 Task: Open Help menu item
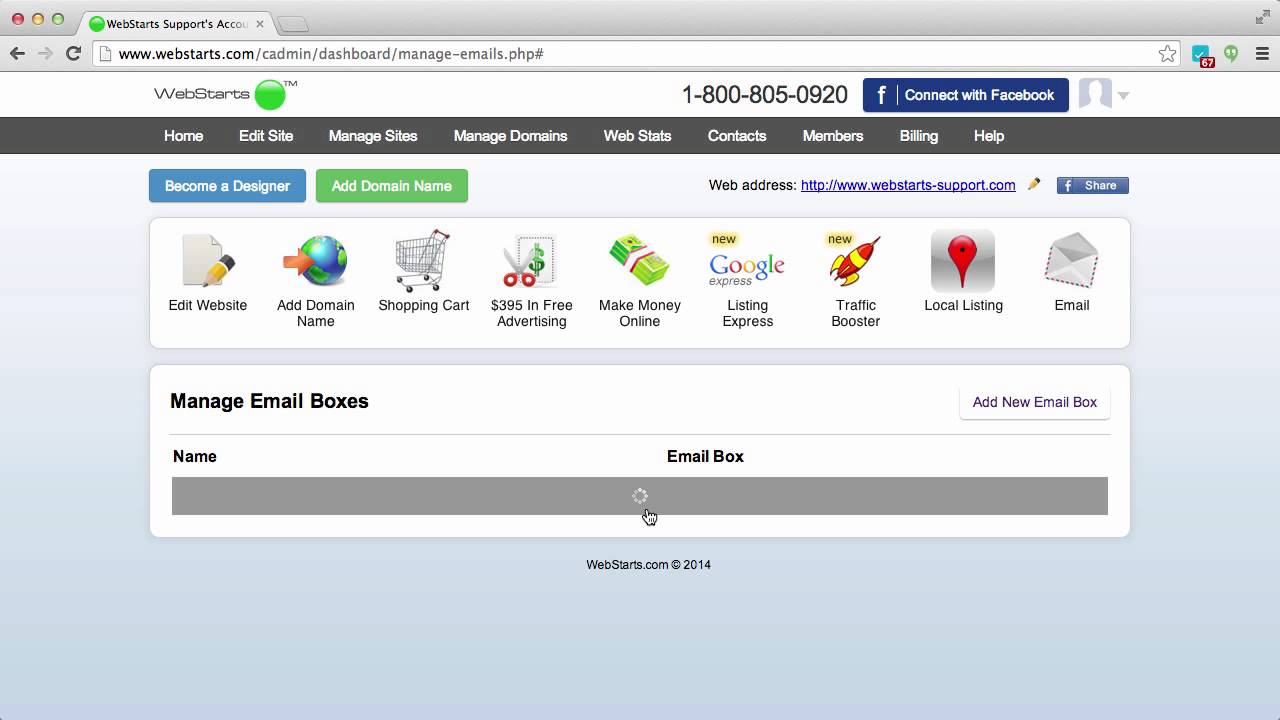tap(989, 136)
